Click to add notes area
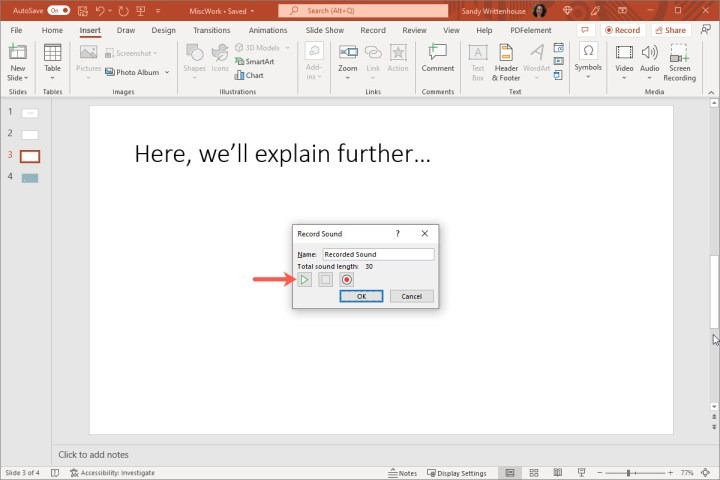Viewport: 720px width, 480px height. coord(93,454)
